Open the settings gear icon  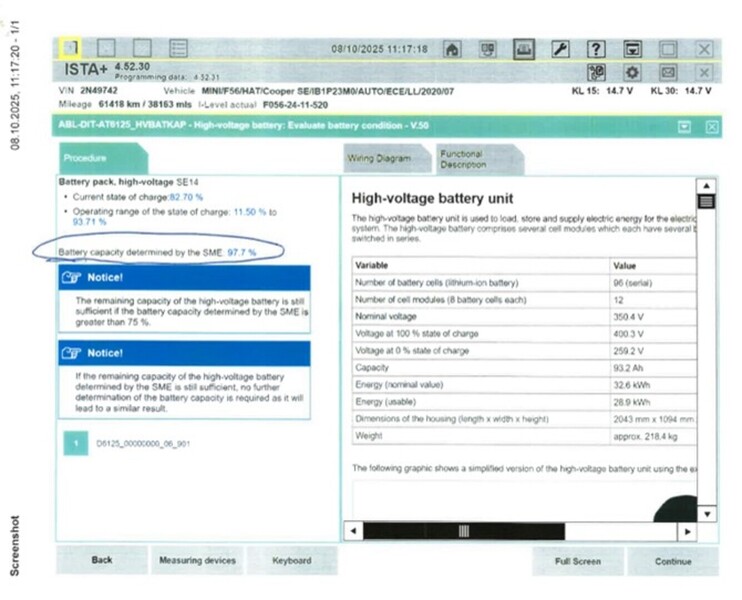[632, 72]
